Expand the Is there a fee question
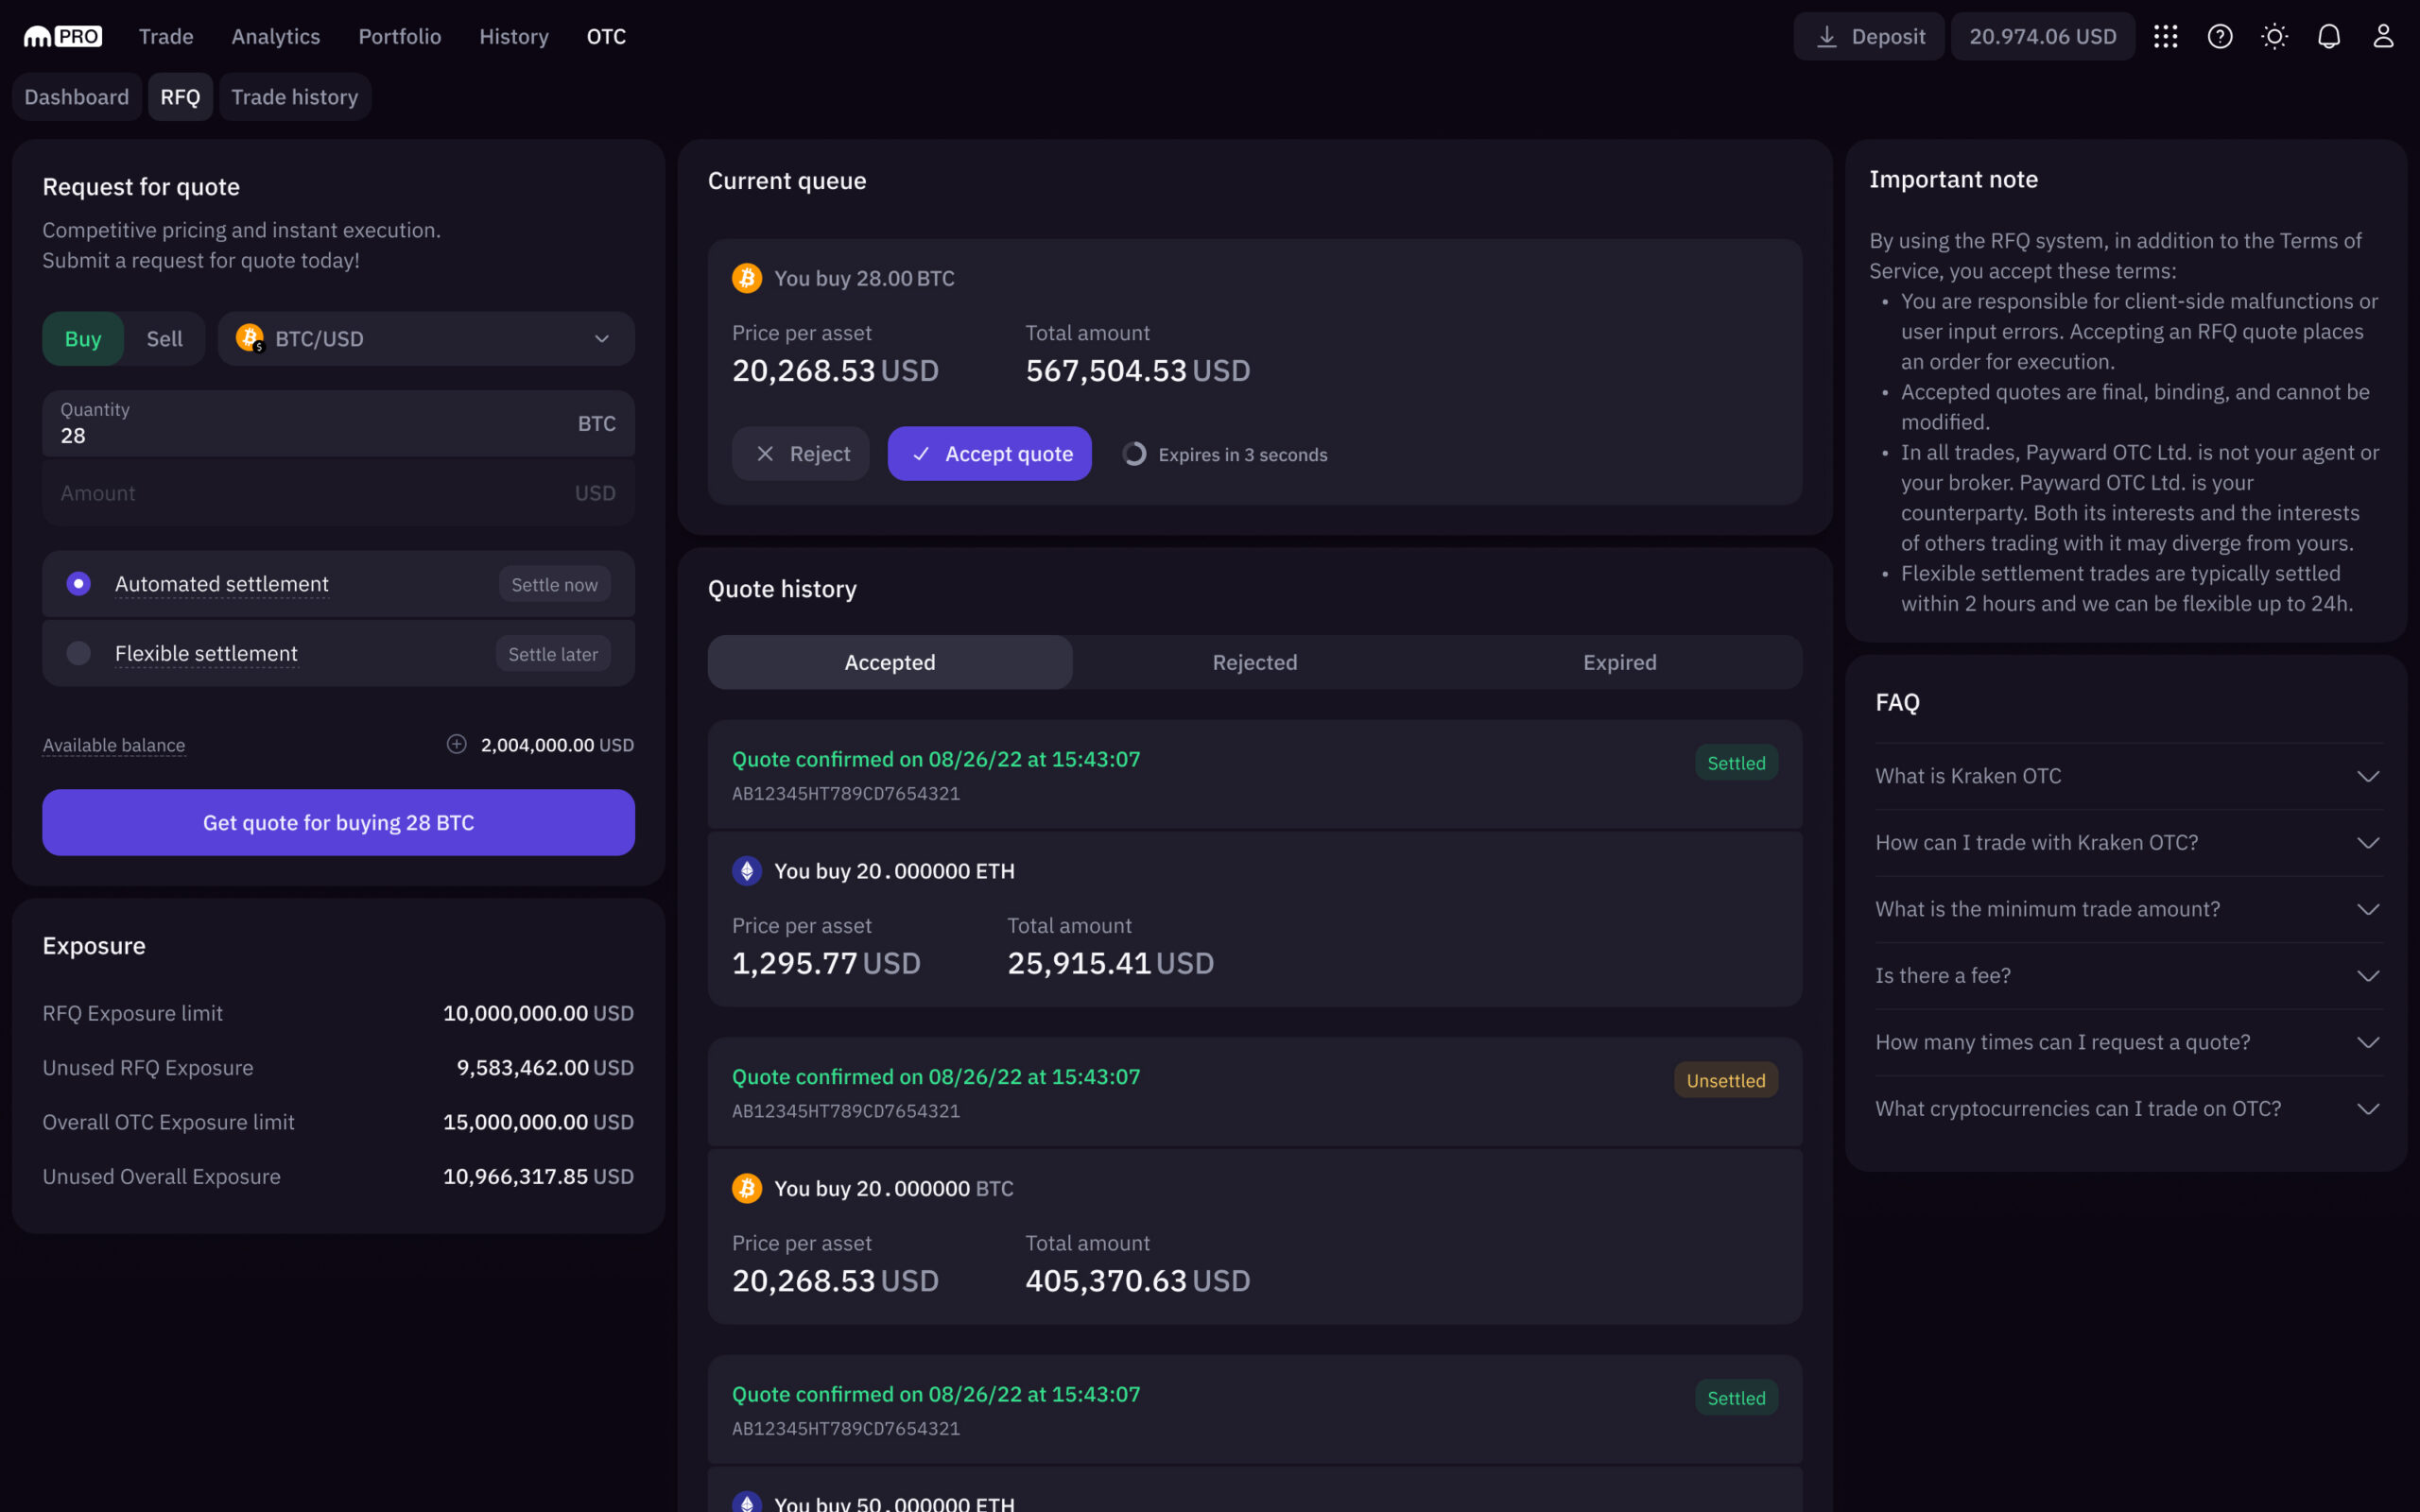Image resolution: width=2420 pixels, height=1512 pixels. [2128, 975]
